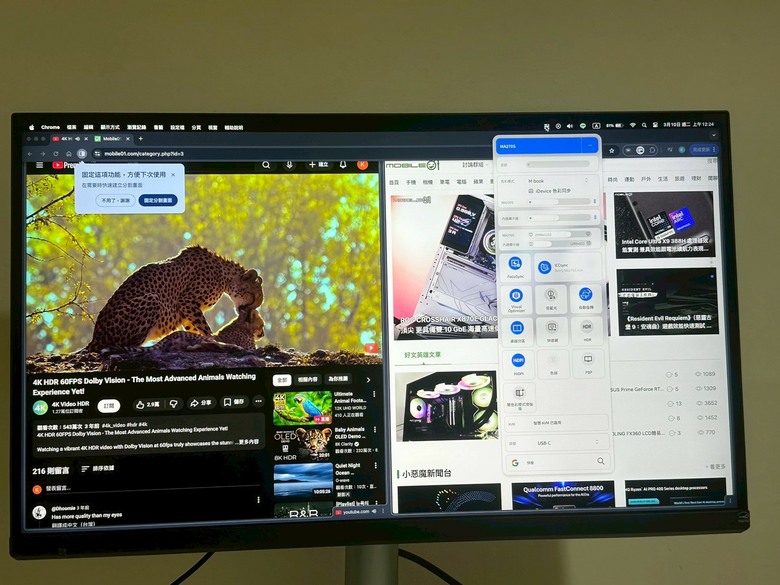780x585 pixels.
Task: Adjust the volume slider in panel
Action: pos(557,164)
